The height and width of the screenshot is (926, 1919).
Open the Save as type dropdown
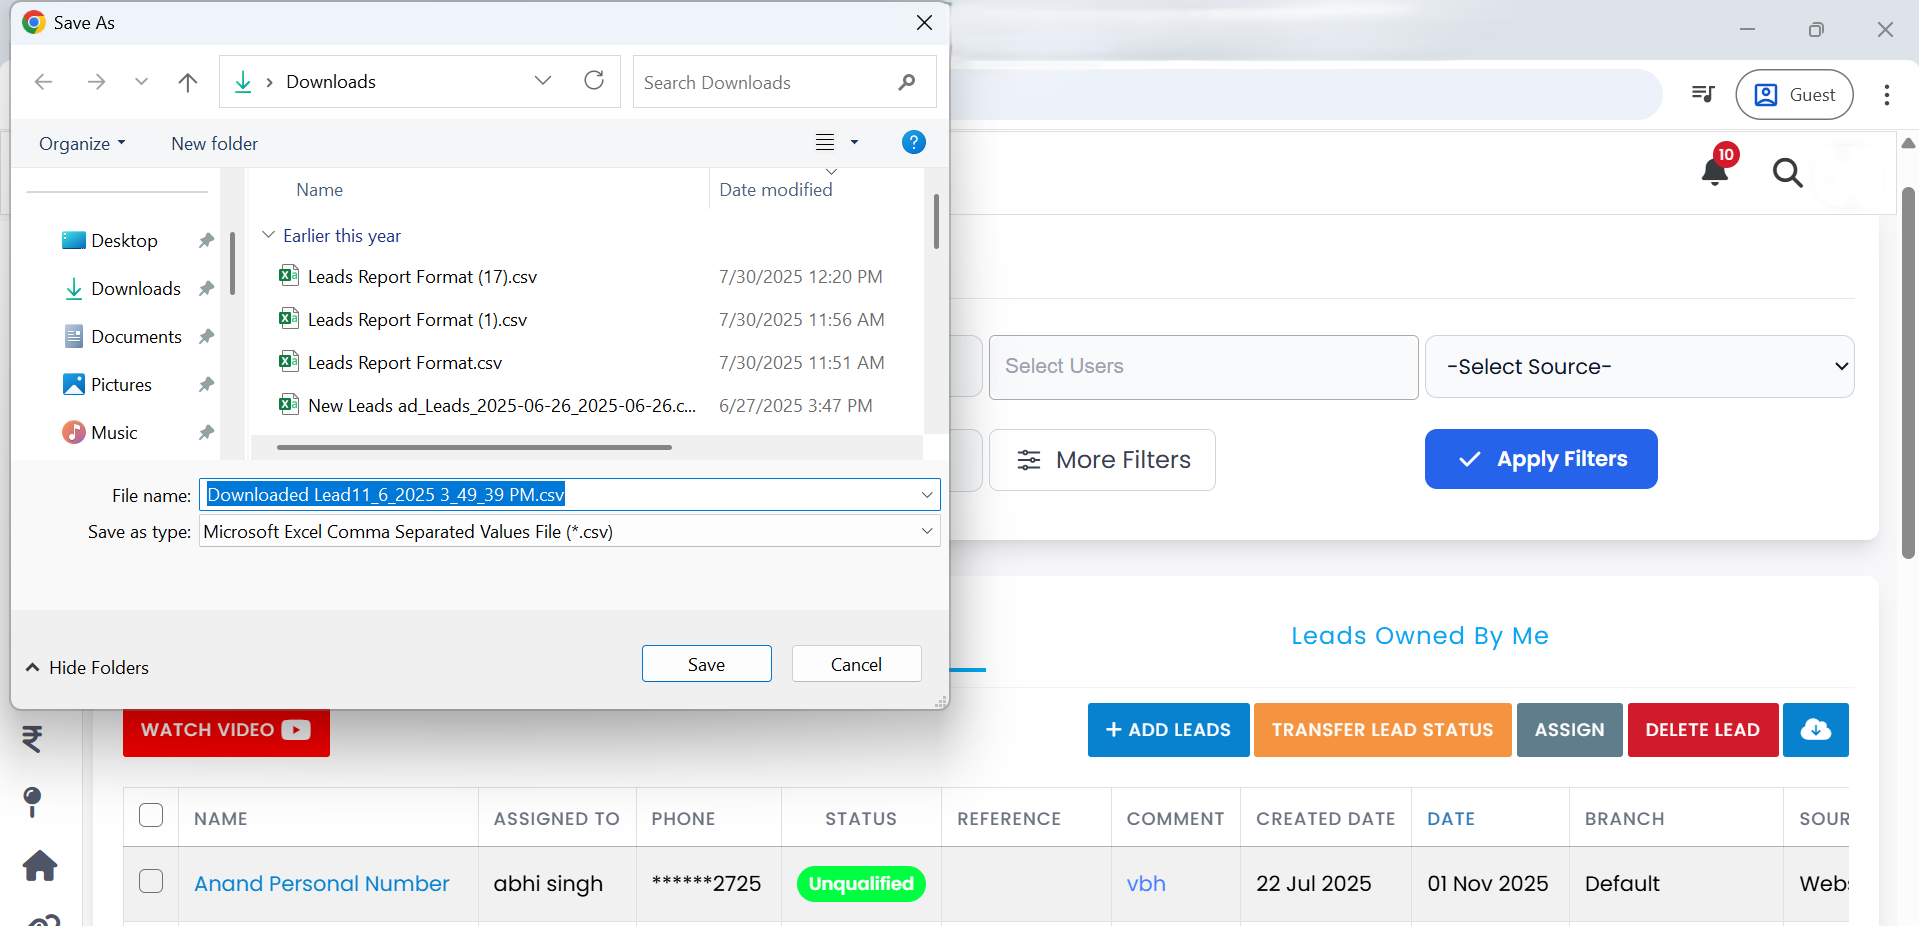pos(926,531)
